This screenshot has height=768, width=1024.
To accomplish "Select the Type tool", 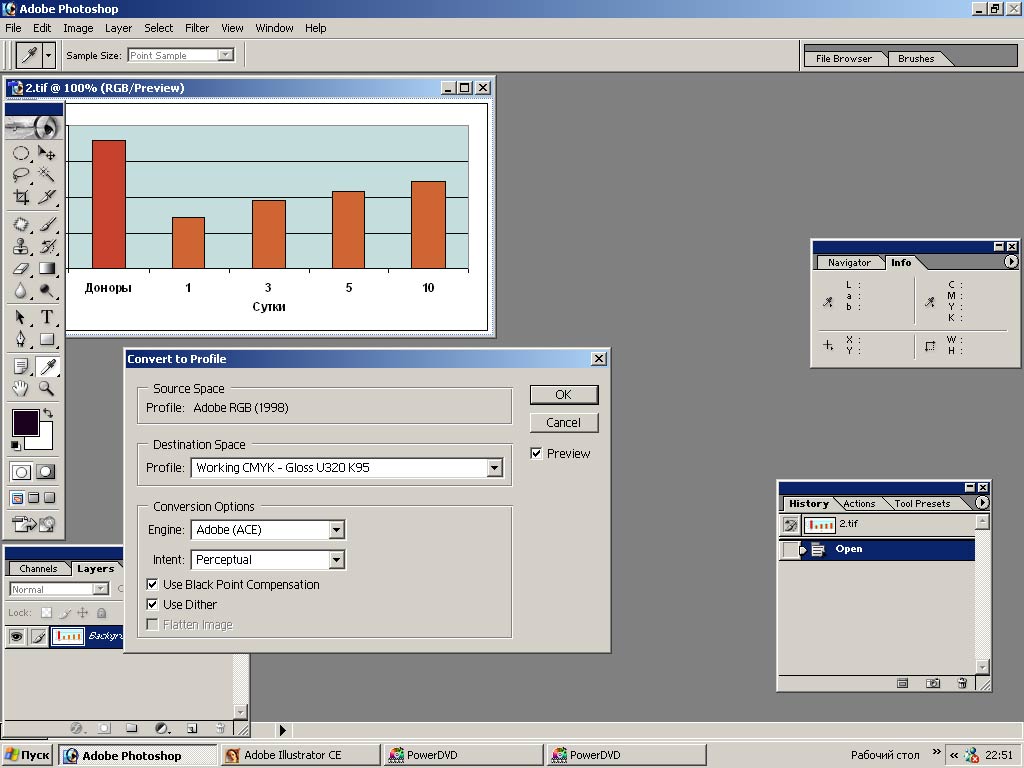I will tap(46, 317).
